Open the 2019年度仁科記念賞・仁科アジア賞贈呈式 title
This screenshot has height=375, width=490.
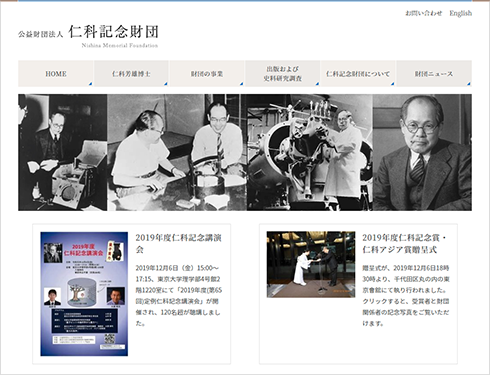404,243
